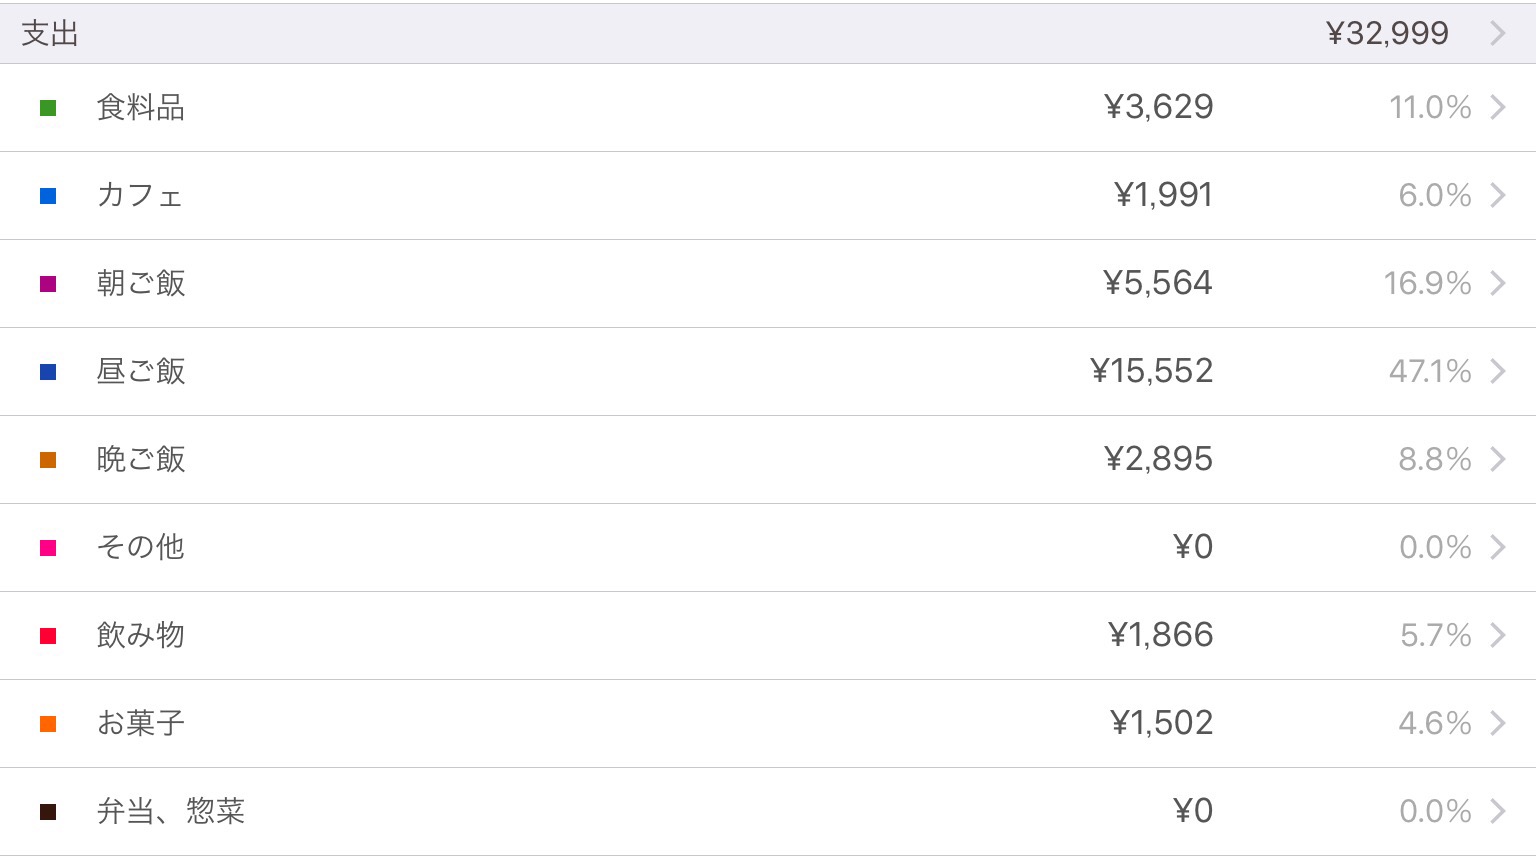Open the 晩ご飯 category
This screenshot has width=1536, height=861.
tap(141, 459)
